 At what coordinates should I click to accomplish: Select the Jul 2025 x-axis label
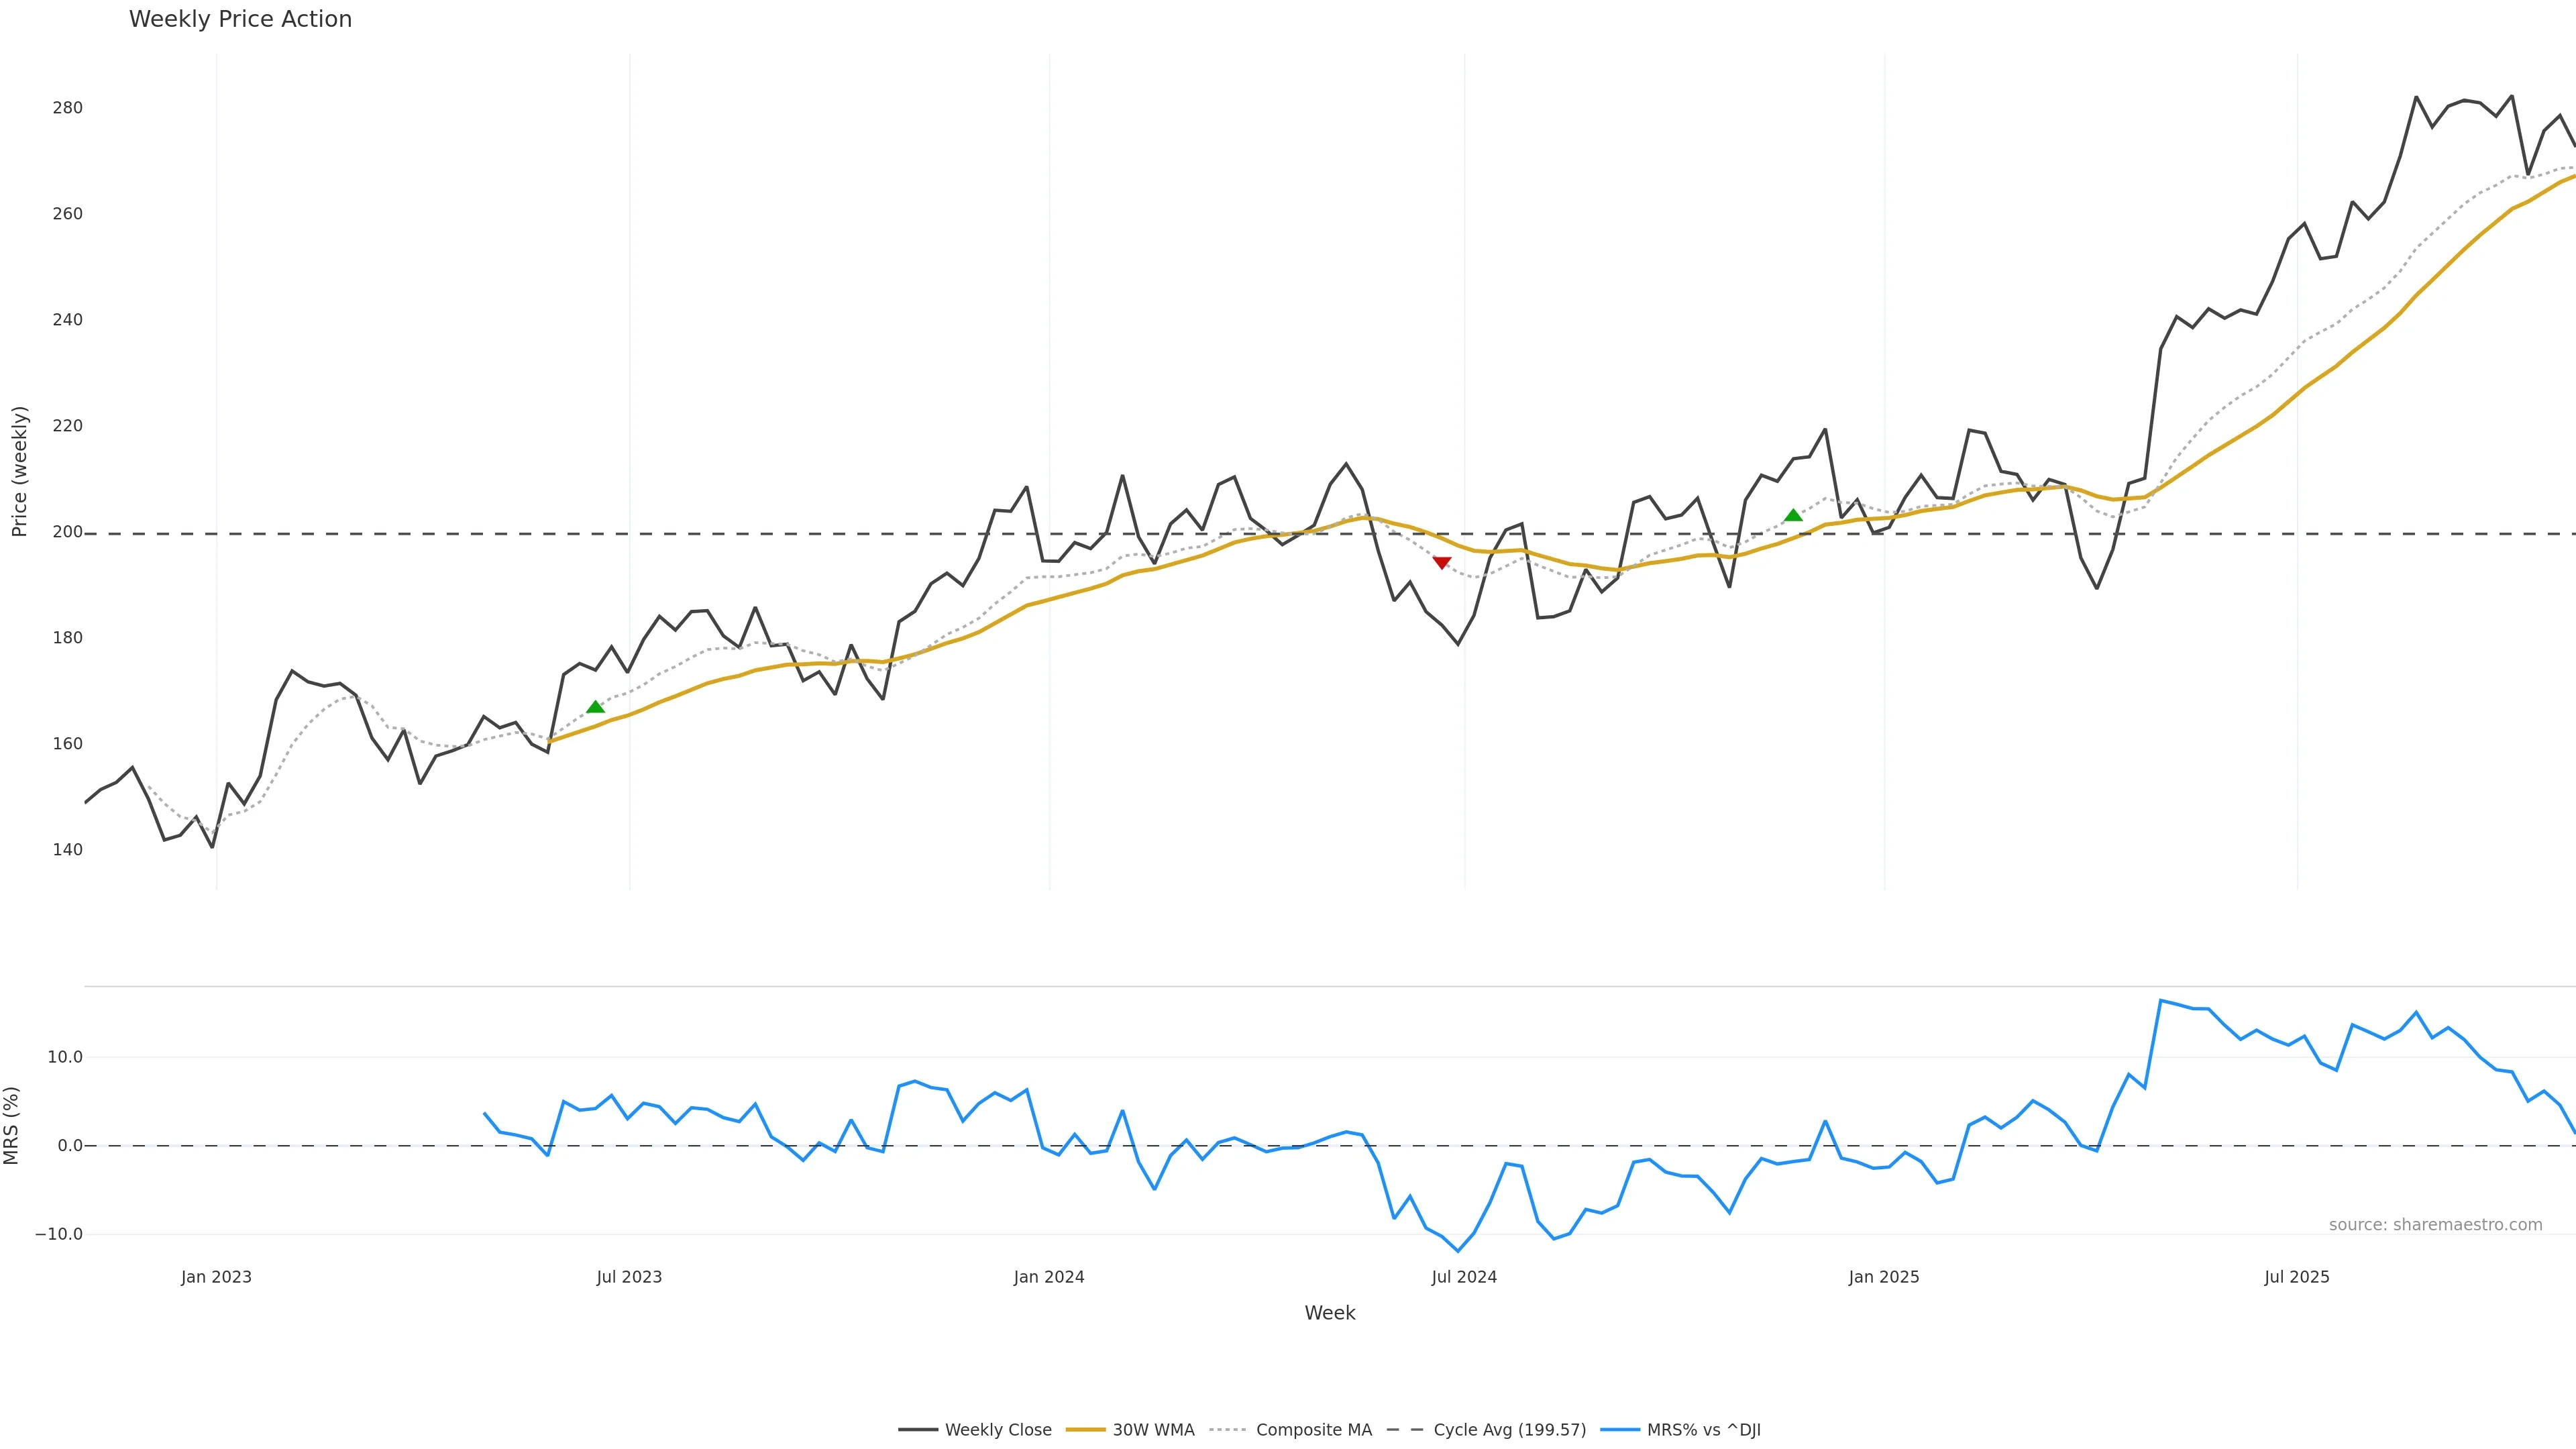point(2296,1277)
